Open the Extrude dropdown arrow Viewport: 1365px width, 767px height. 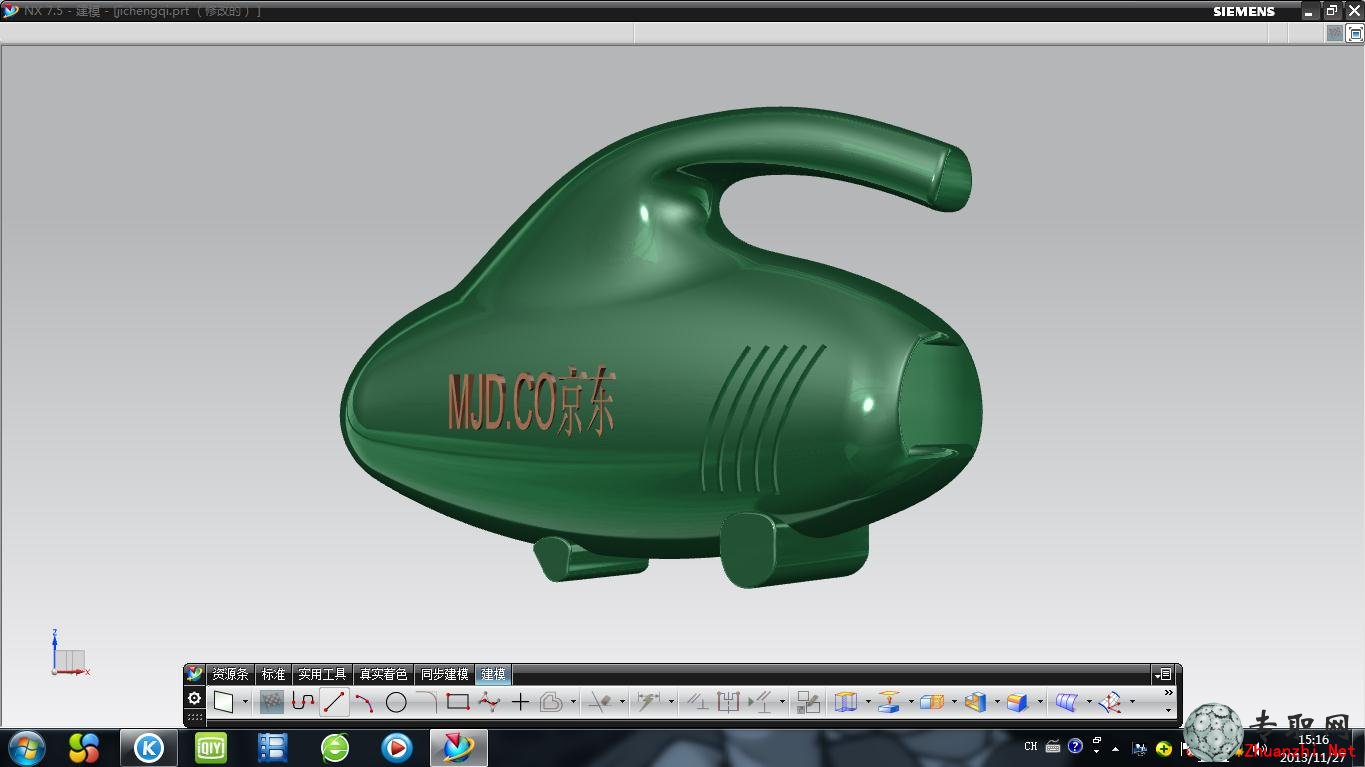click(x=868, y=702)
